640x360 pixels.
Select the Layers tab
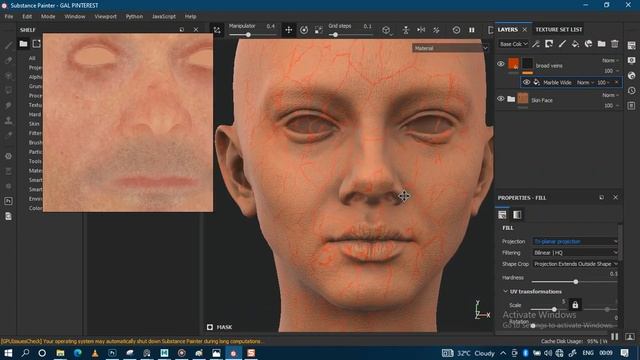(507, 29)
